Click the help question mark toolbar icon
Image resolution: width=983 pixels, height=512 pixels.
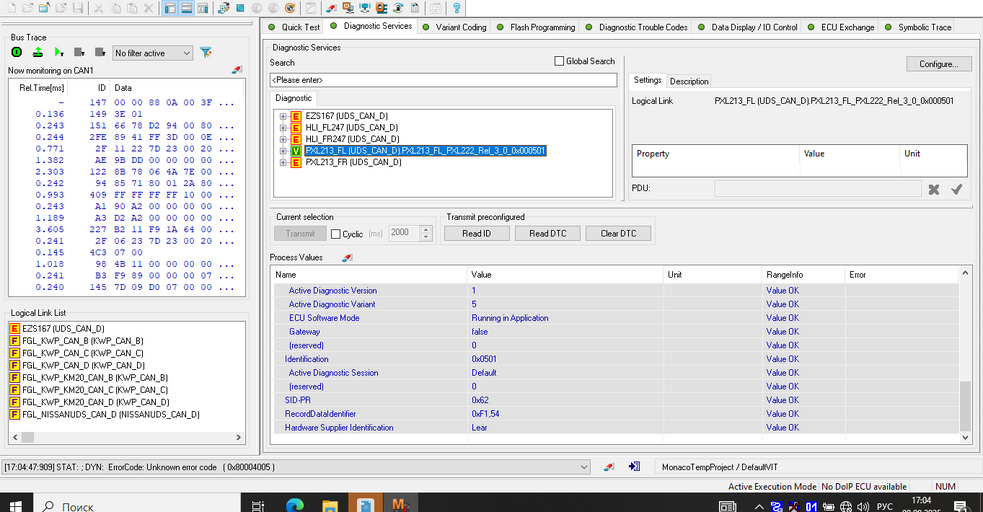(456, 8)
